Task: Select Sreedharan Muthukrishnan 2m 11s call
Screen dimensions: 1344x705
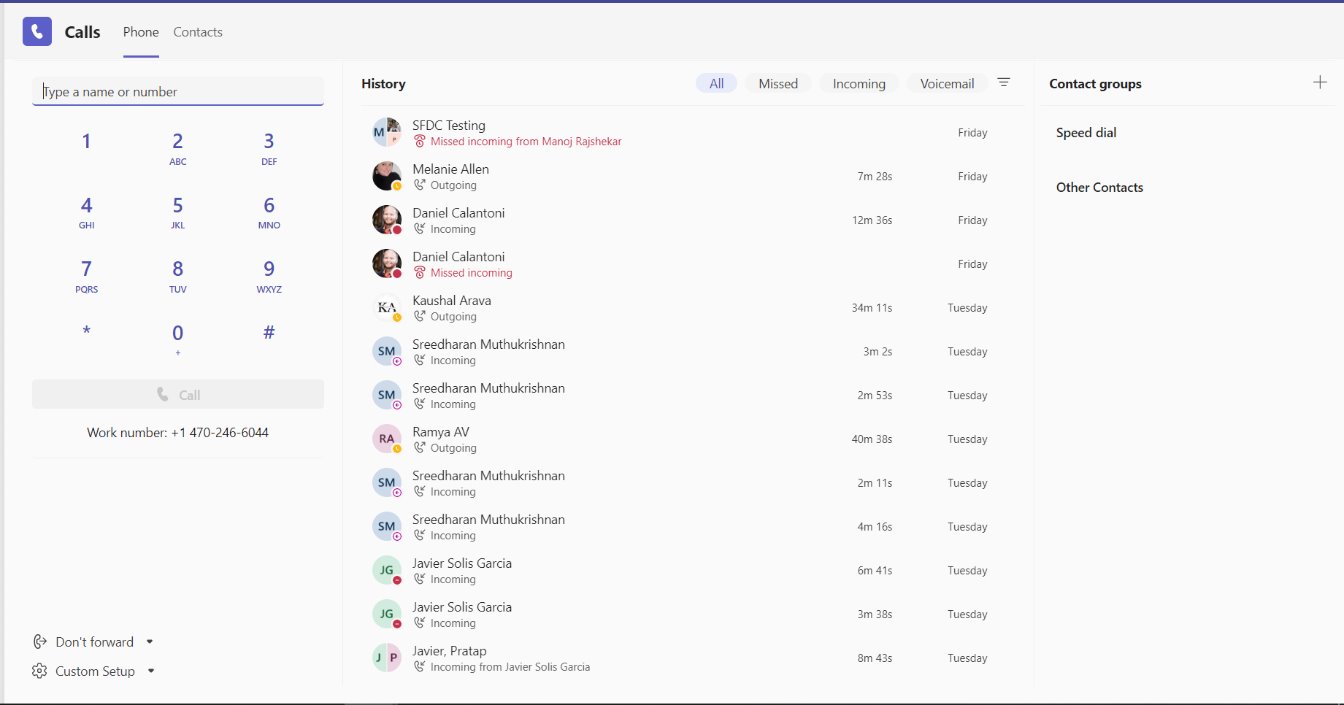Action: (x=689, y=483)
